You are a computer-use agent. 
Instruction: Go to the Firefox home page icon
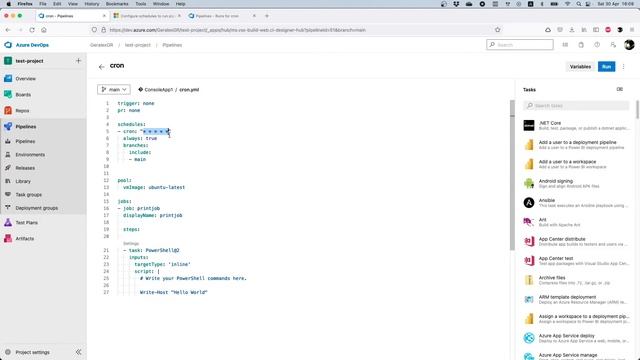click(44, 30)
